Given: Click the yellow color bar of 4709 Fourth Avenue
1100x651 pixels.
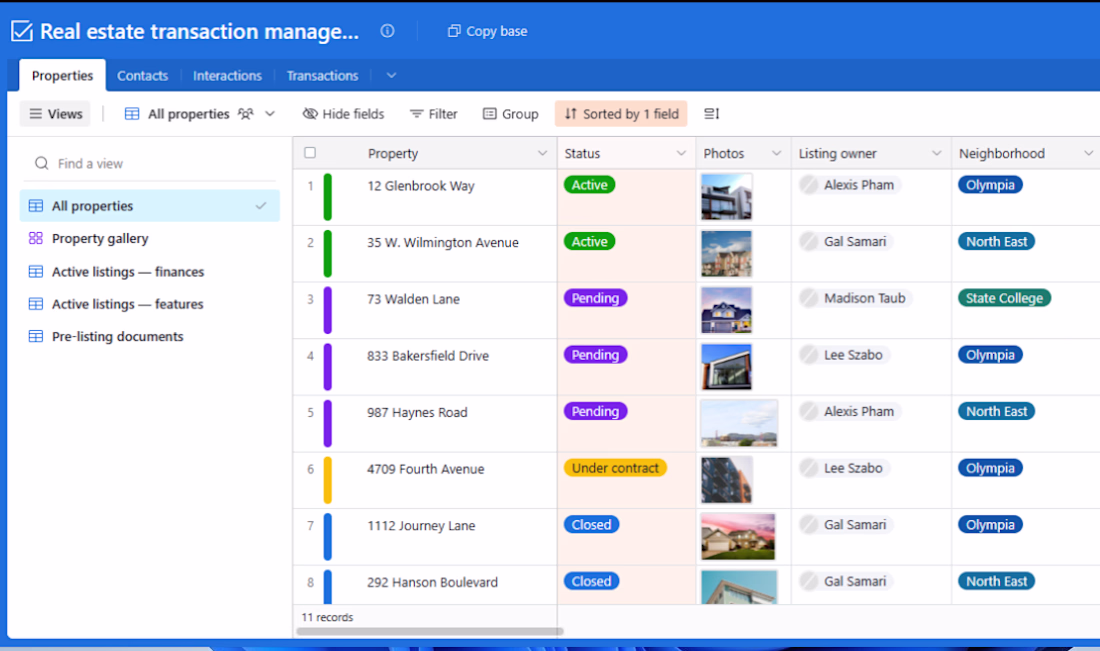Looking at the screenshot, I should click(328, 480).
